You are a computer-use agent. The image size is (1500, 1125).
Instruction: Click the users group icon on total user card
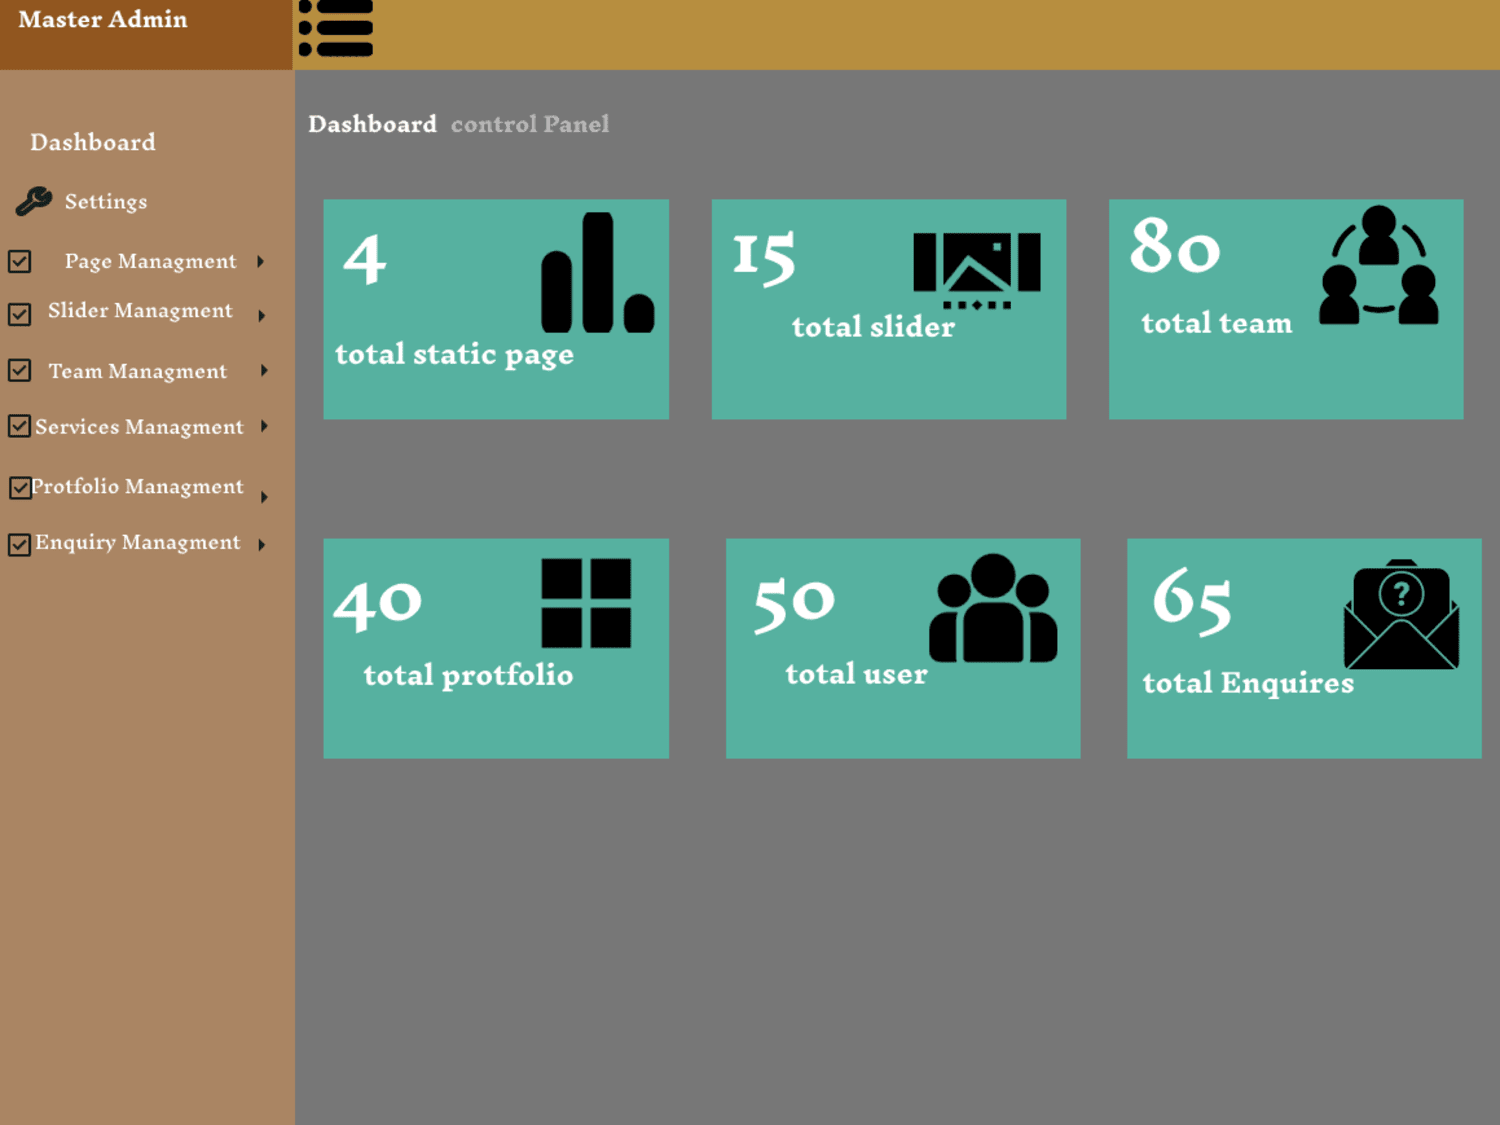tap(993, 608)
